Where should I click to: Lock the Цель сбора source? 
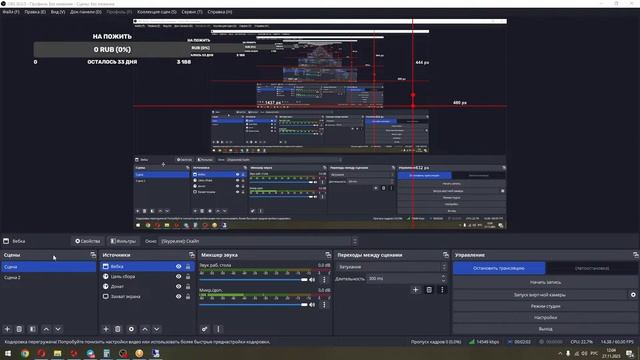click(188, 276)
